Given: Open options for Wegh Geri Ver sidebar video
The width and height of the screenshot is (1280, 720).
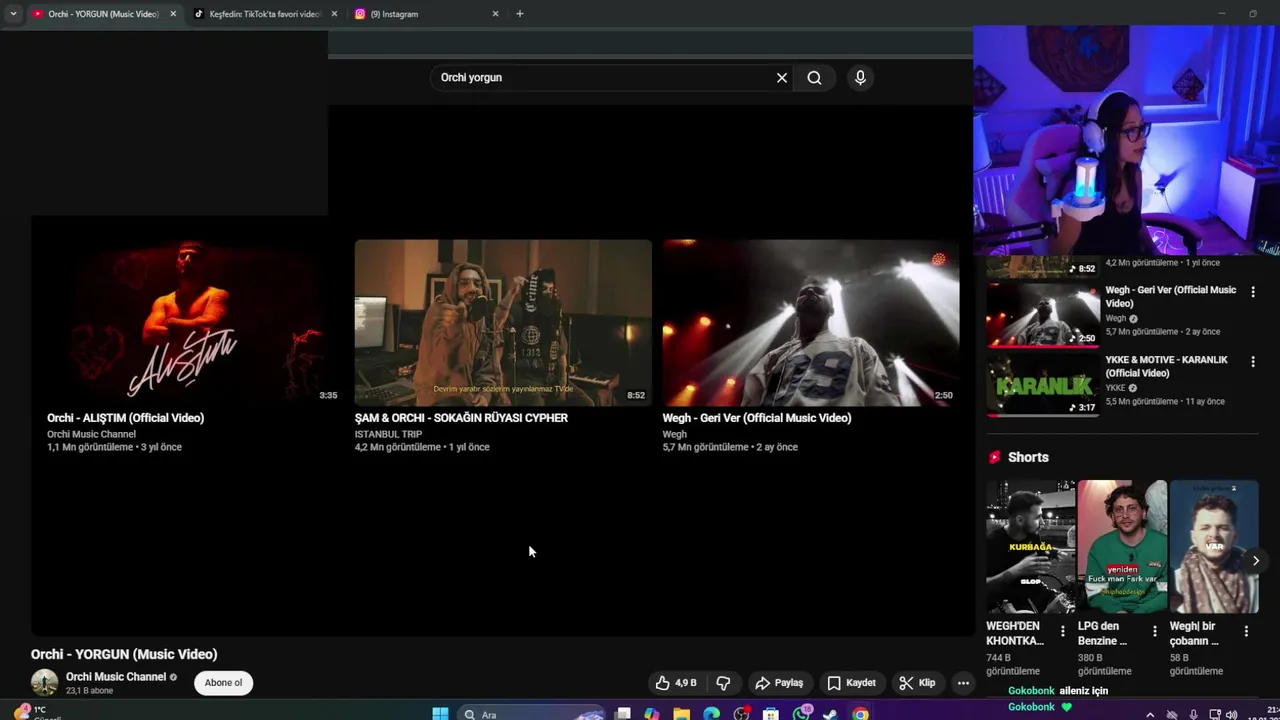Looking at the screenshot, I should point(1253,292).
